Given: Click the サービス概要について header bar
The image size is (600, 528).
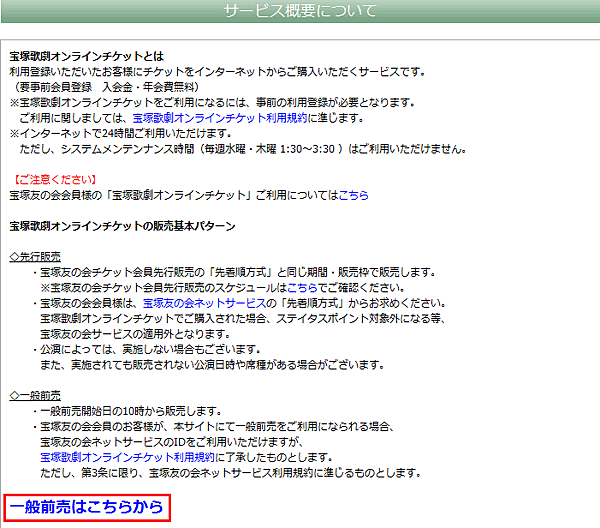Looking at the screenshot, I should pyautogui.click(x=300, y=11).
